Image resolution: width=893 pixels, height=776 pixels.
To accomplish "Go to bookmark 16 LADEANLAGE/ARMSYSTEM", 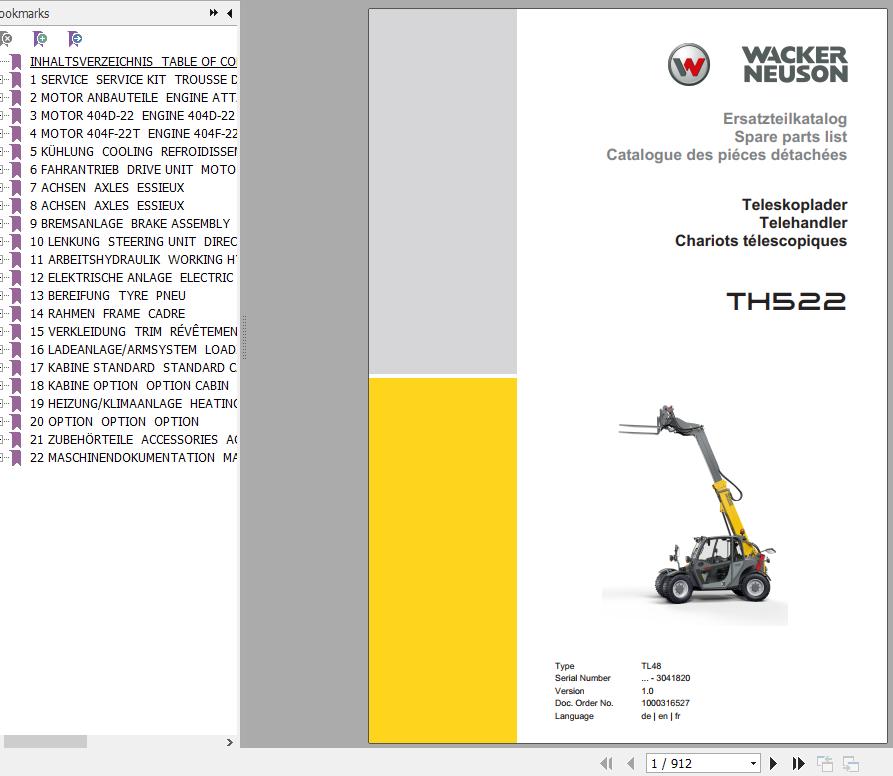I will point(133,350).
